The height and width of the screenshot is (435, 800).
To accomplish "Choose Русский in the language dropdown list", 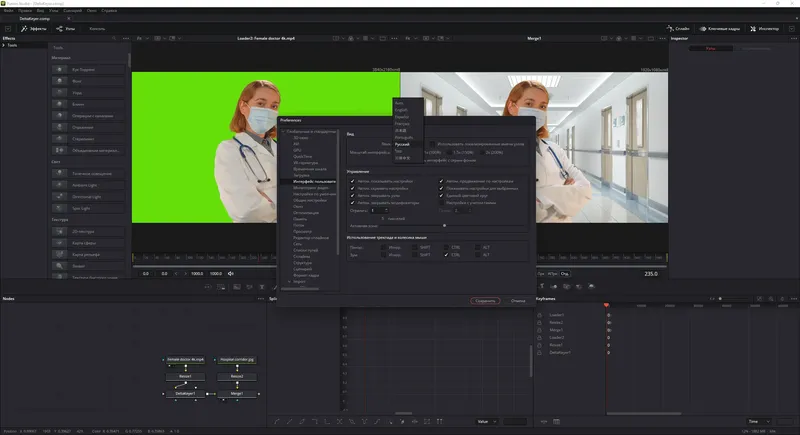I will click(x=408, y=144).
